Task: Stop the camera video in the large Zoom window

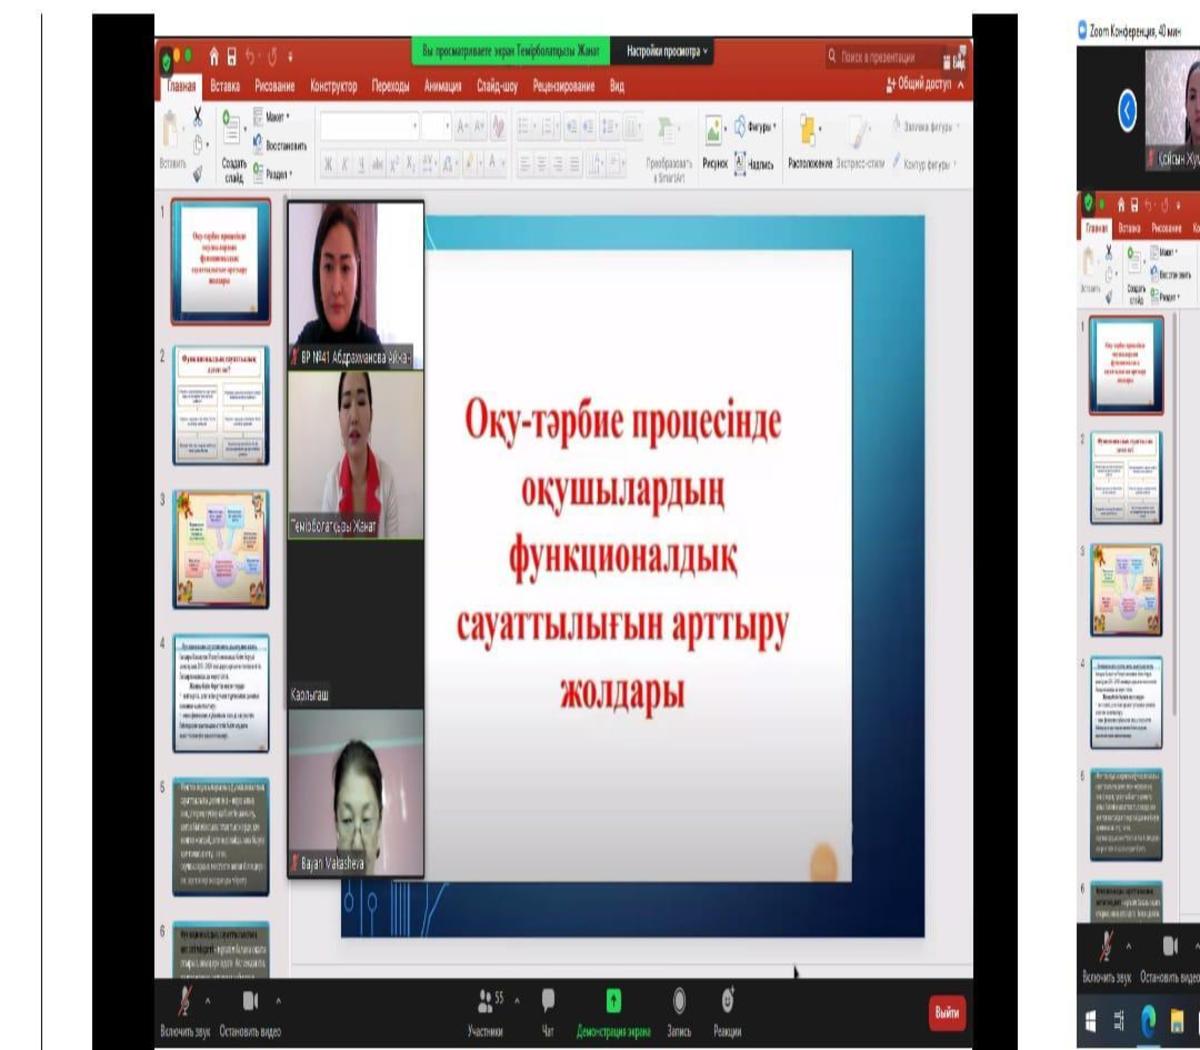Action: [250, 1001]
